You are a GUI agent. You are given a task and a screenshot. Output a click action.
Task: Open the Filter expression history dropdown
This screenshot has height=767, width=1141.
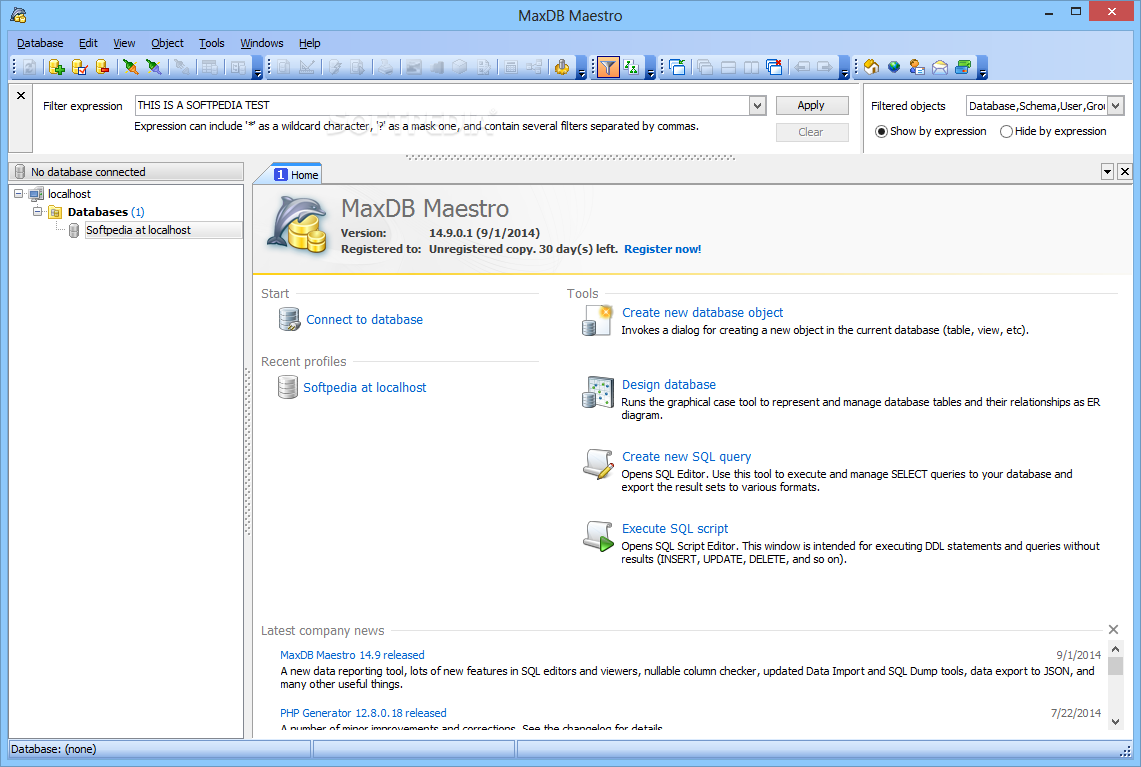pyautogui.click(x=758, y=106)
